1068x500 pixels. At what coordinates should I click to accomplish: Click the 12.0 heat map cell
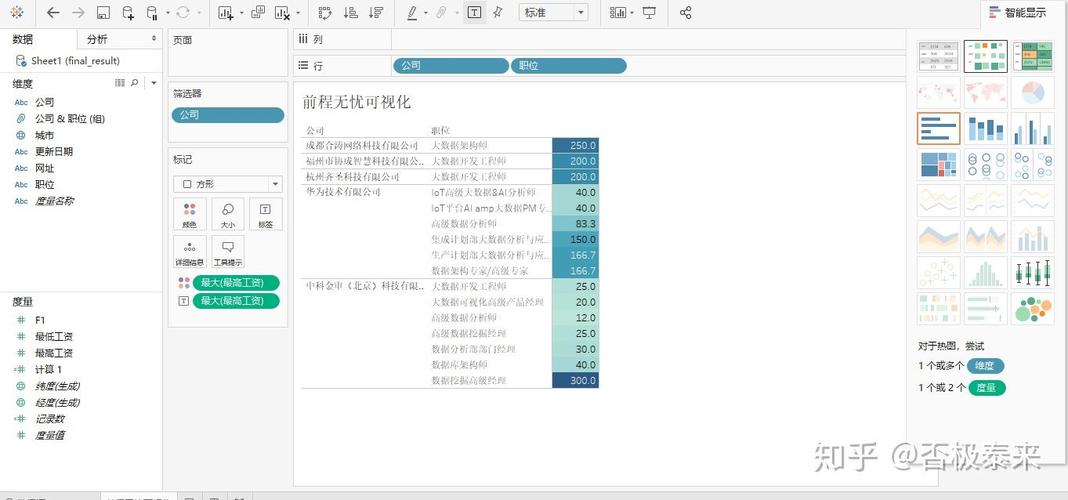pyautogui.click(x=576, y=317)
